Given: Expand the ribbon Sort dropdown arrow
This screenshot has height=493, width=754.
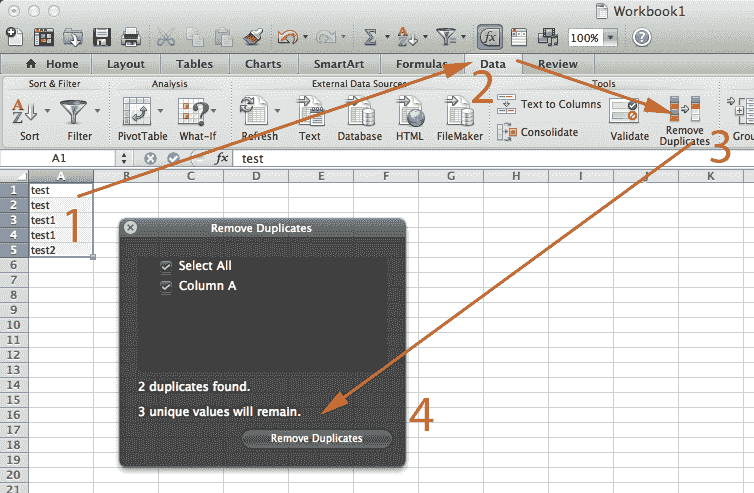Looking at the screenshot, I should (47, 111).
